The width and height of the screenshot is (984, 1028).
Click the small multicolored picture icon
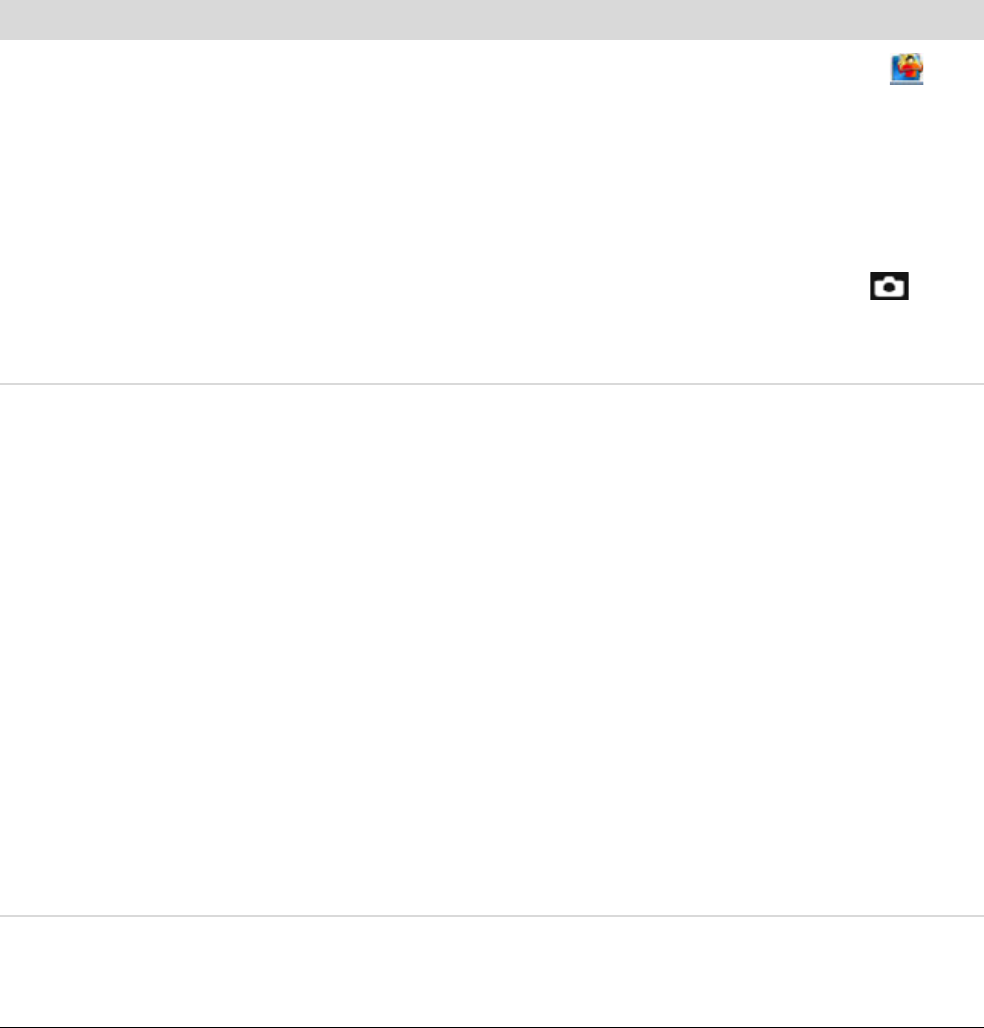(906, 69)
